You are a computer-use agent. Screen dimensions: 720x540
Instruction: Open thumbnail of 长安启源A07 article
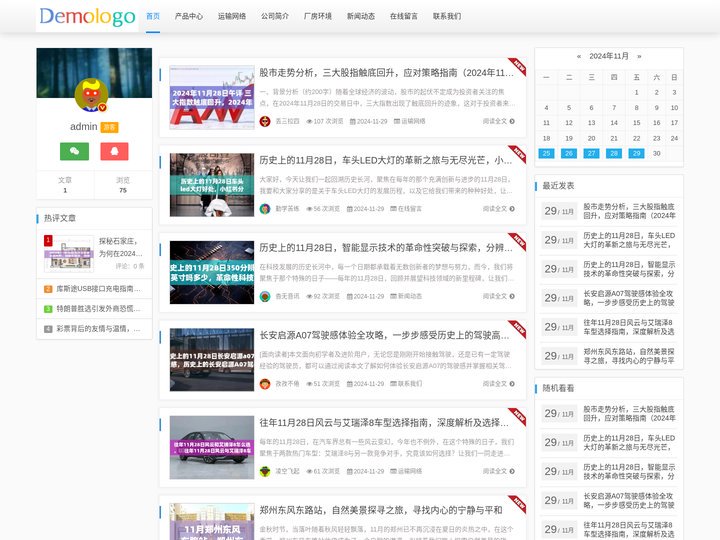[x=212, y=360]
